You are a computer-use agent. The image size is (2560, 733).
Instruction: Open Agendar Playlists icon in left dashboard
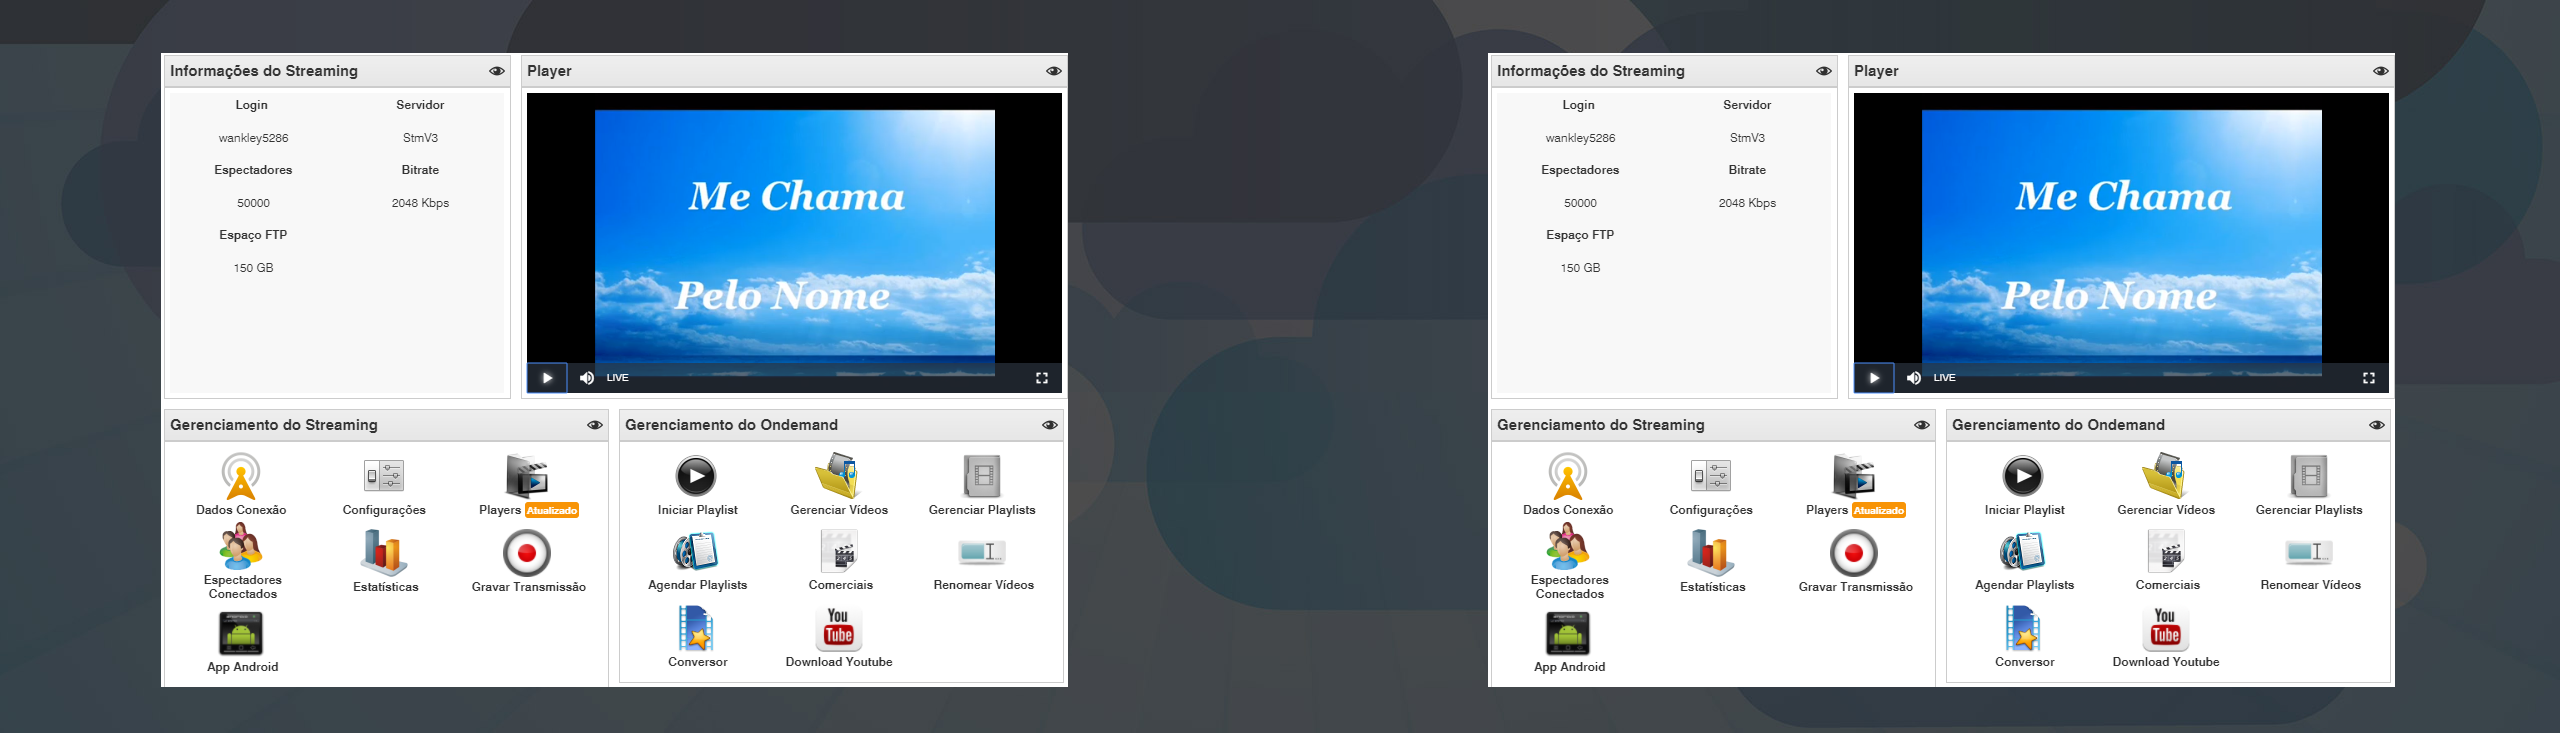pos(696,551)
